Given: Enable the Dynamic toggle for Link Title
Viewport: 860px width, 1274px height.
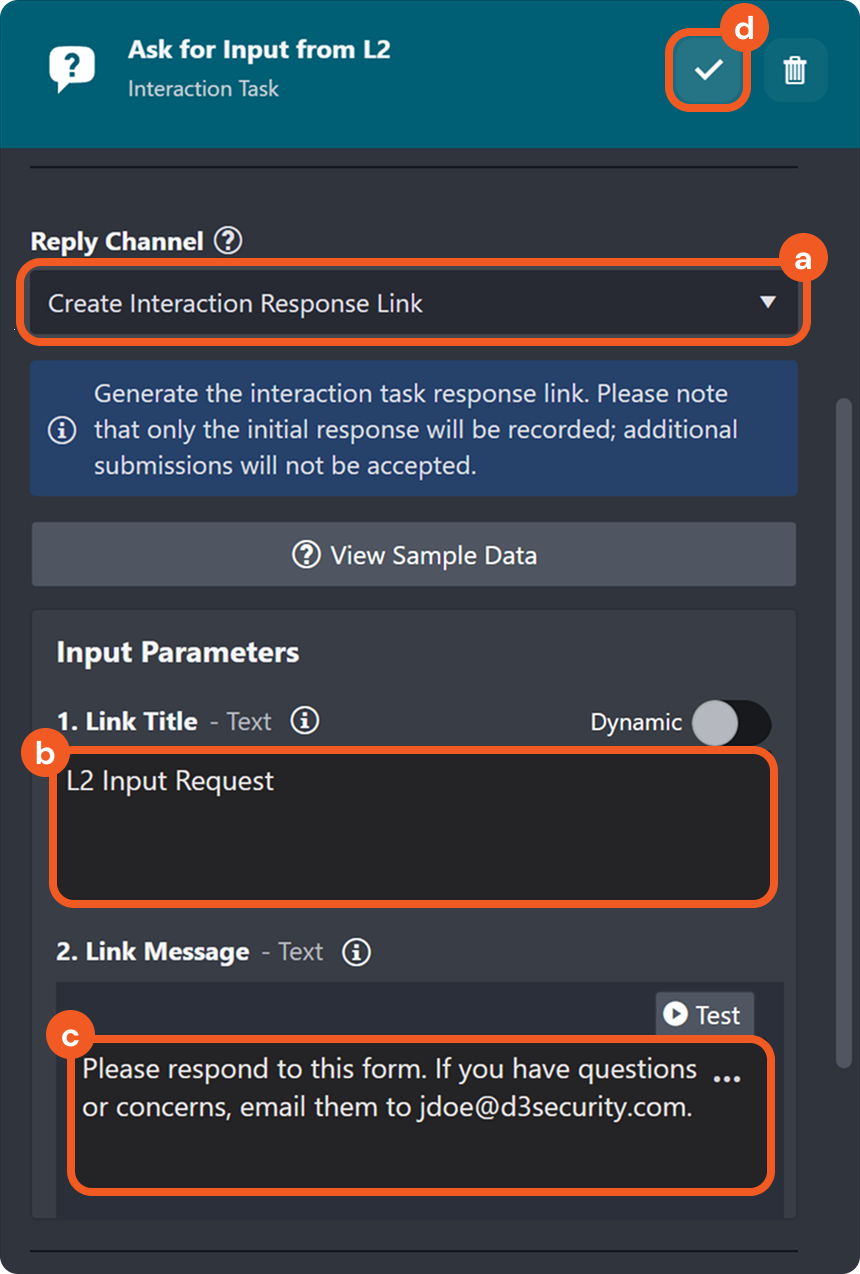Looking at the screenshot, I should pyautogui.click(x=731, y=723).
